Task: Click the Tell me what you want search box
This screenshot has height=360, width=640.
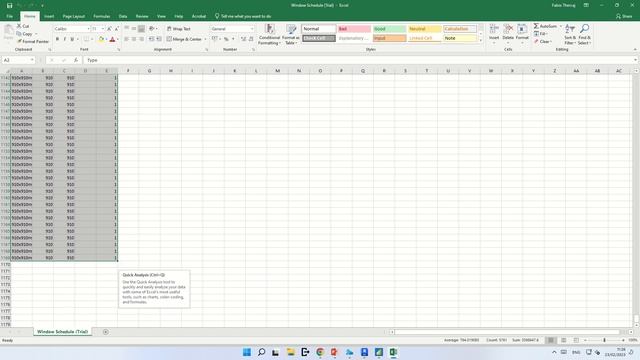Action: 243,16
